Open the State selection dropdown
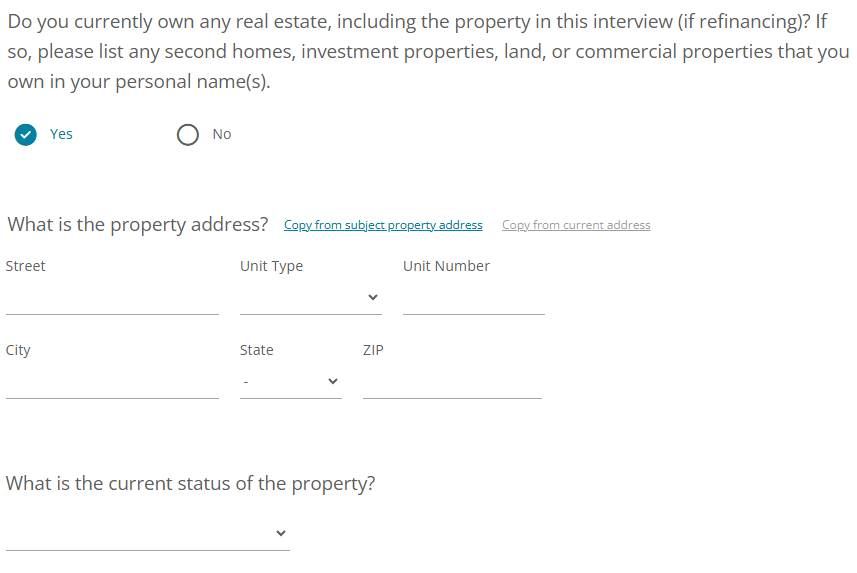This screenshot has width=857, height=573. tap(290, 382)
